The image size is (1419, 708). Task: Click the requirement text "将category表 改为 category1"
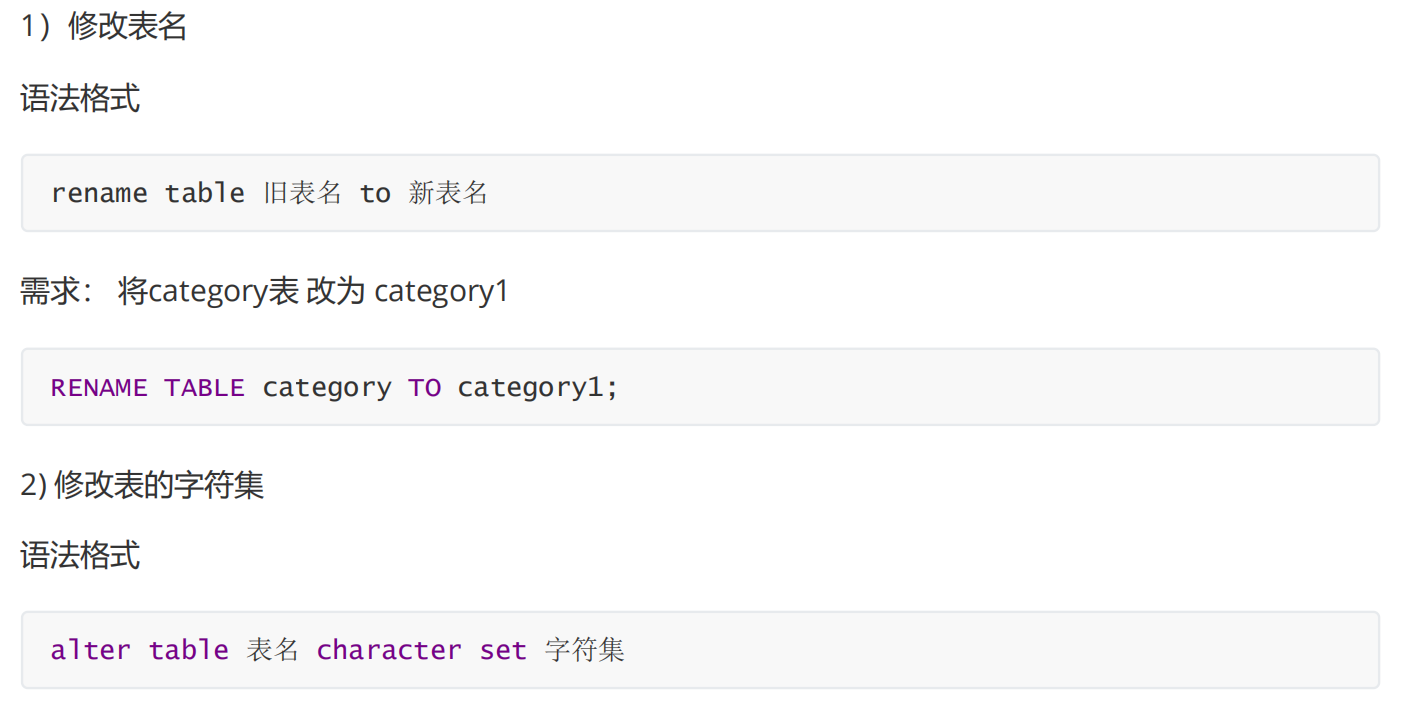point(313,292)
